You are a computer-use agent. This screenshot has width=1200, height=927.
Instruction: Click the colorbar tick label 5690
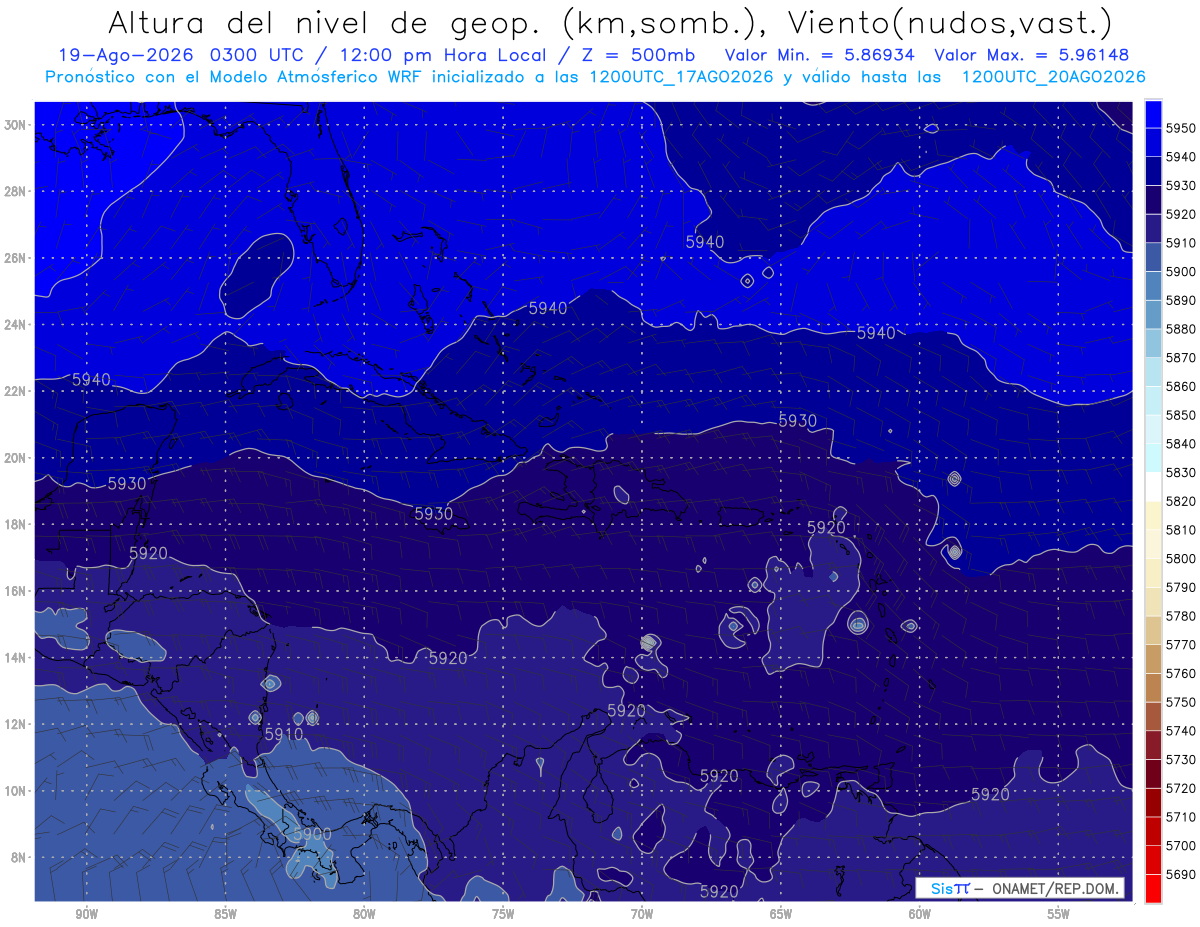(x=1180, y=874)
